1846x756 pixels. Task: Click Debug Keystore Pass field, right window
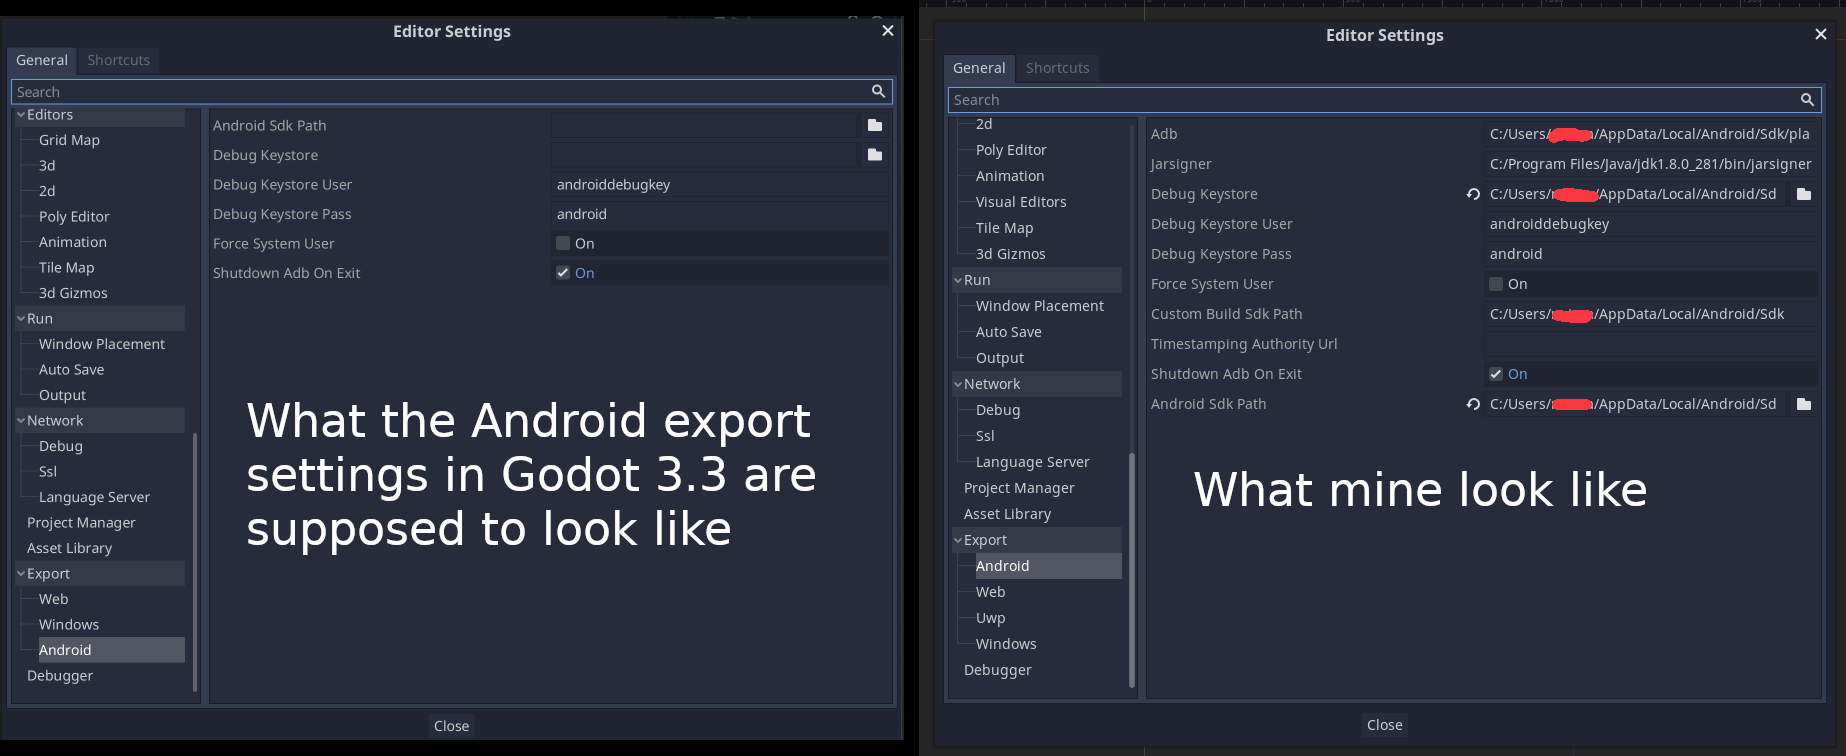pyautogui.click(x=1651, y=254)
